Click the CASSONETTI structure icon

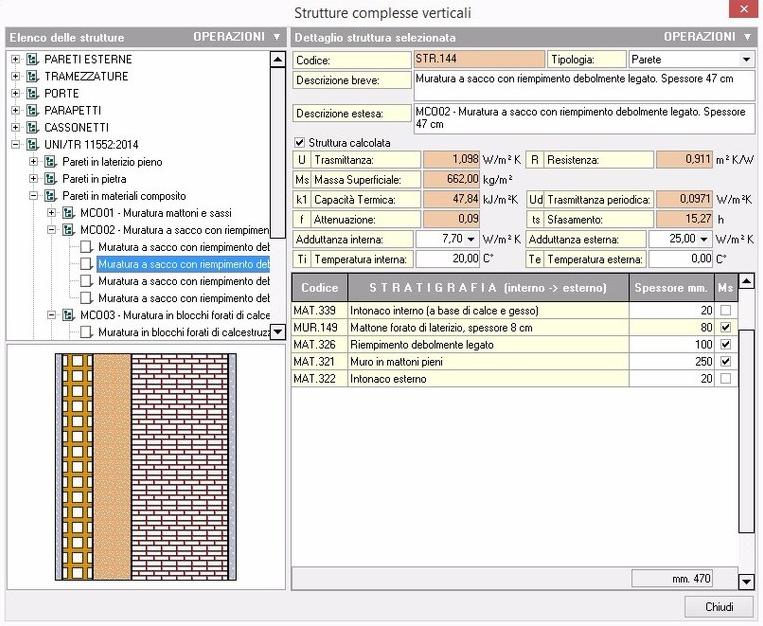click(x=32, y=128)
